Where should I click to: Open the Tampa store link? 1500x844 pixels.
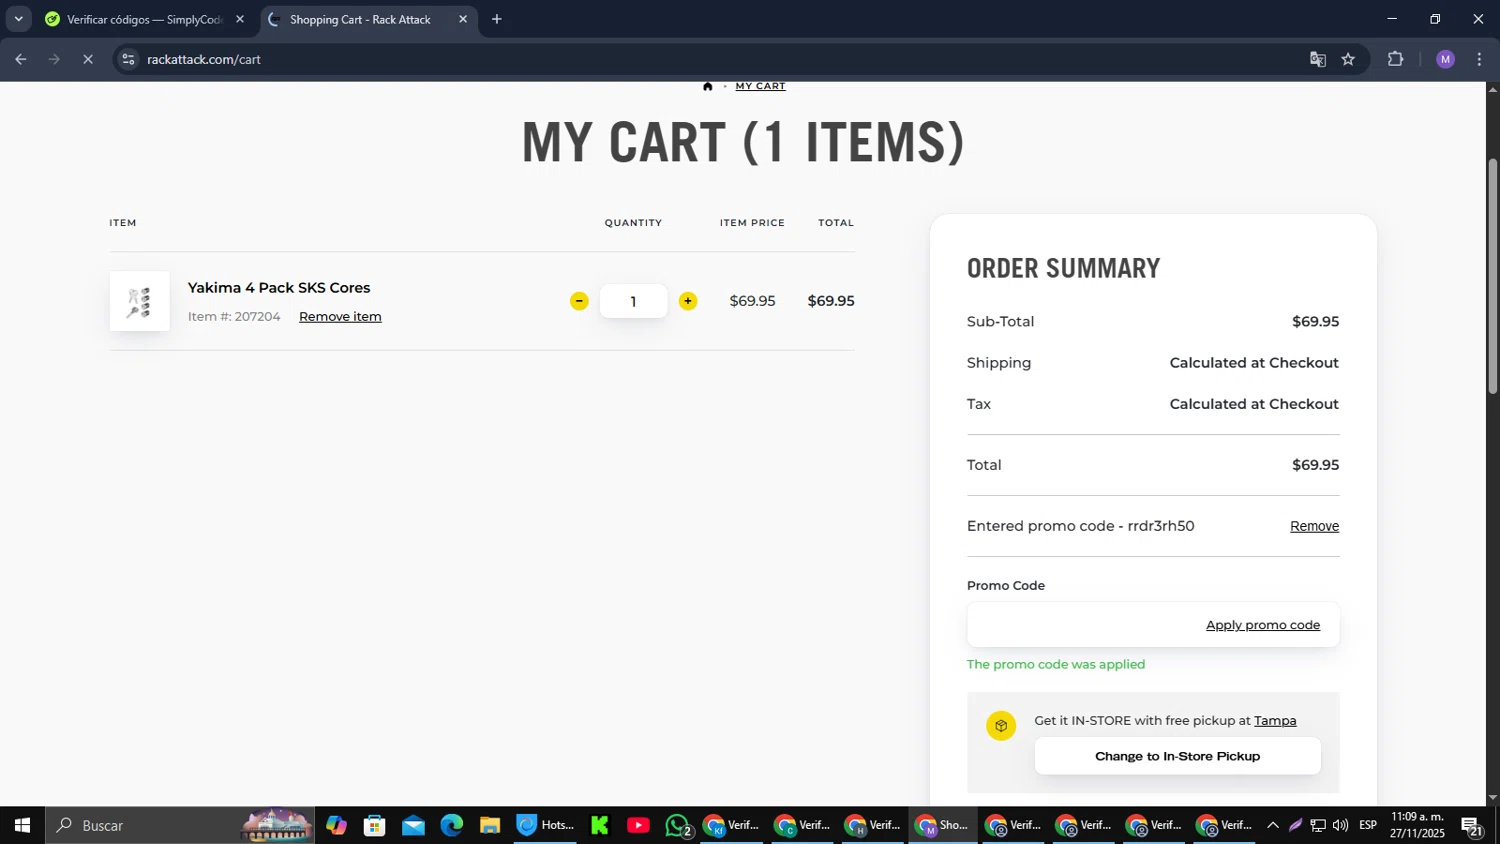click(x=1275, y=720)
